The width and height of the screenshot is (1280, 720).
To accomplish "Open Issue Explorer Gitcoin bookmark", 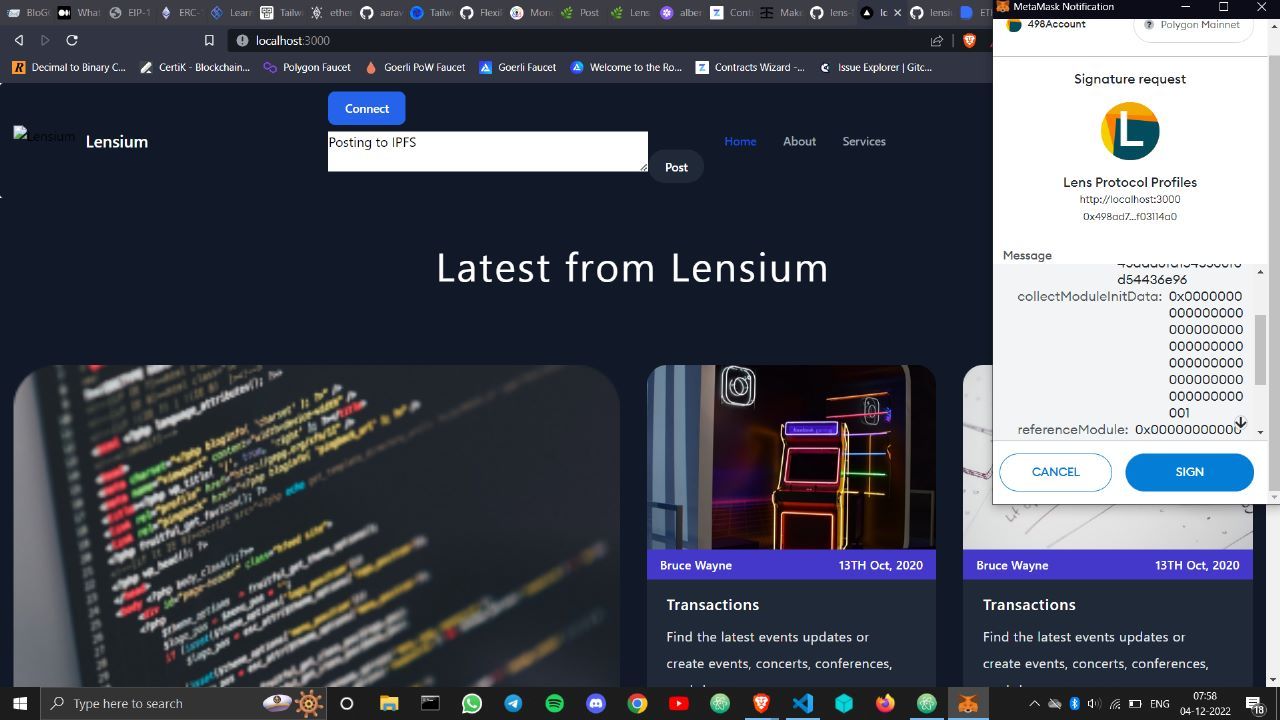I will point(875,67).
